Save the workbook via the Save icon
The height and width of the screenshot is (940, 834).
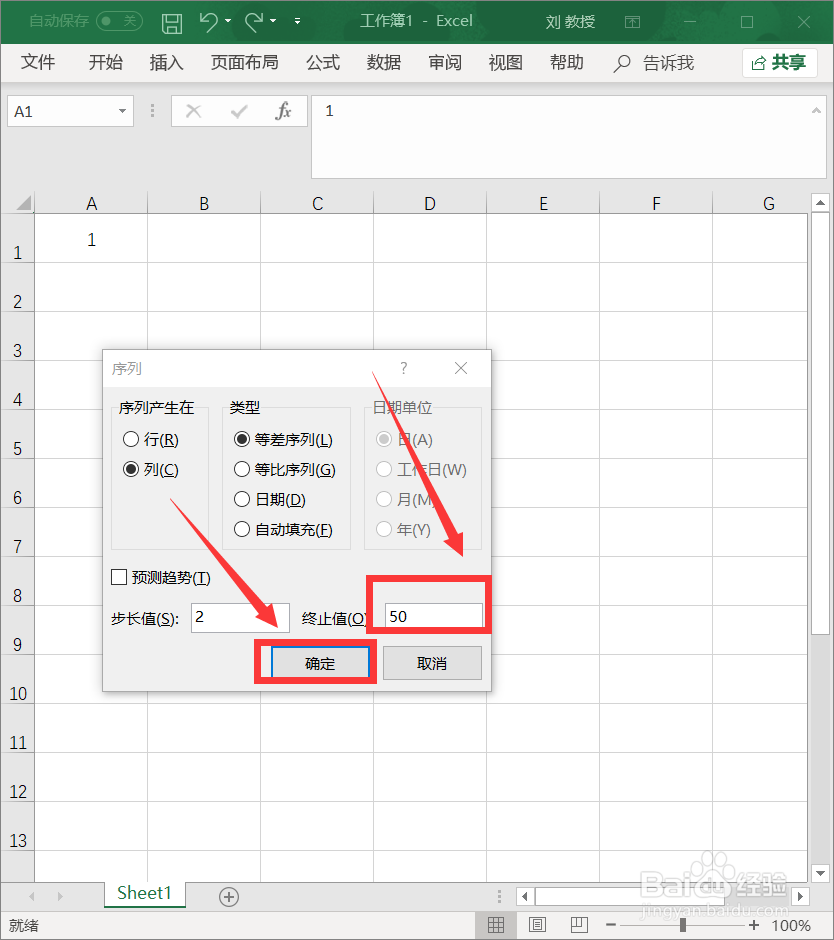click(171, 21)
